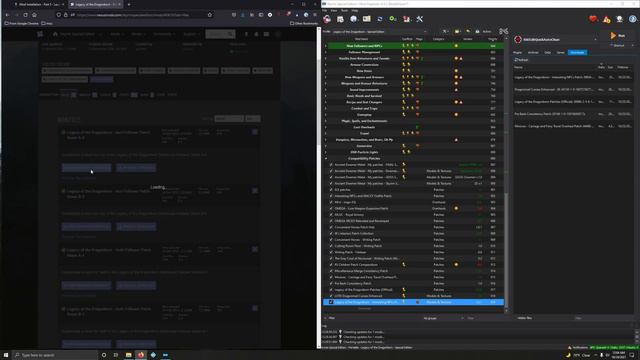Image resolution: width=640 pixels, height=360 pixels.
Task: Uncheck Convenient Horses Patch Hub mod
Action: (x=331, y=227)
